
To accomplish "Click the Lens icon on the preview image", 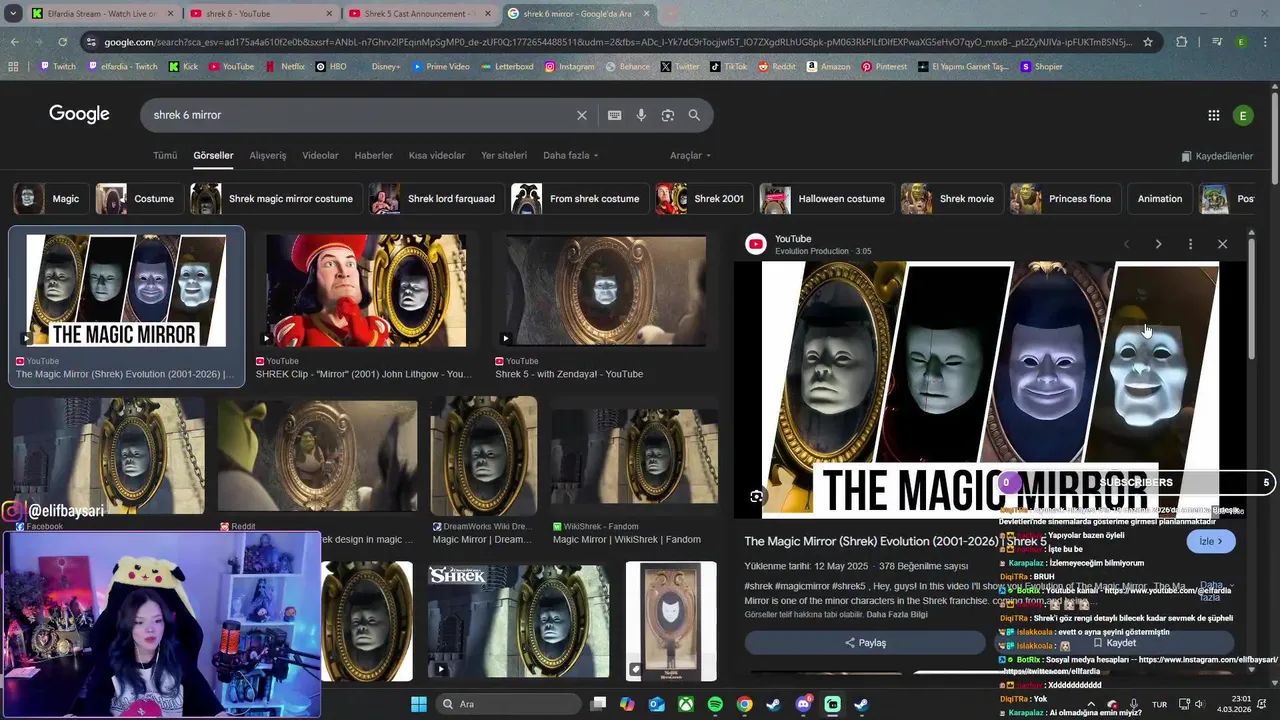I will coord(757,496).
